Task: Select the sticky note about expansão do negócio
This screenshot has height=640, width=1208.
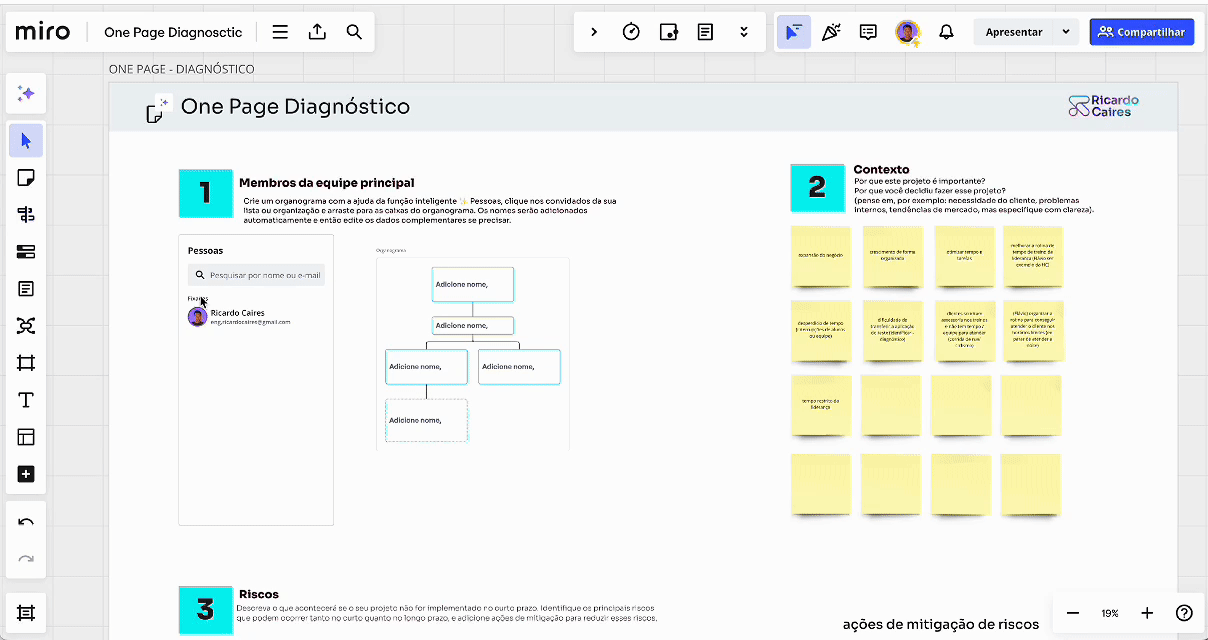Action: [x=821, y=256]
